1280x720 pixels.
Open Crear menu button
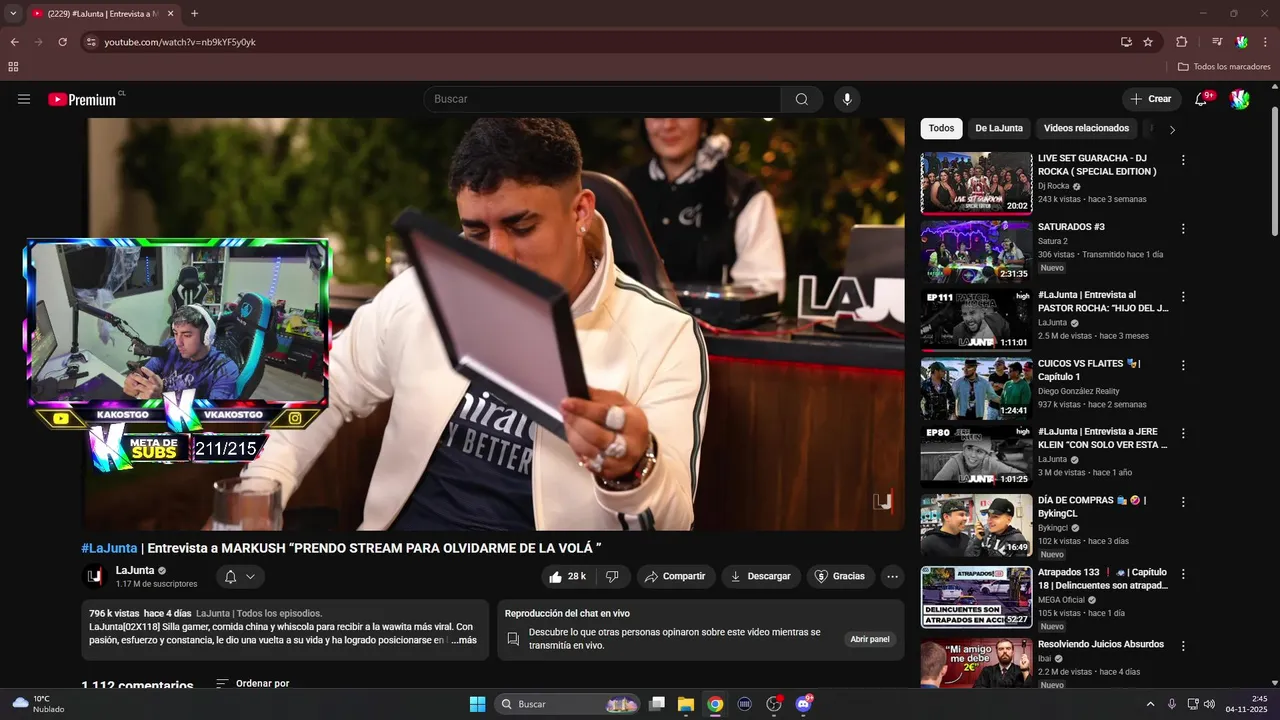coord(1151,99)
